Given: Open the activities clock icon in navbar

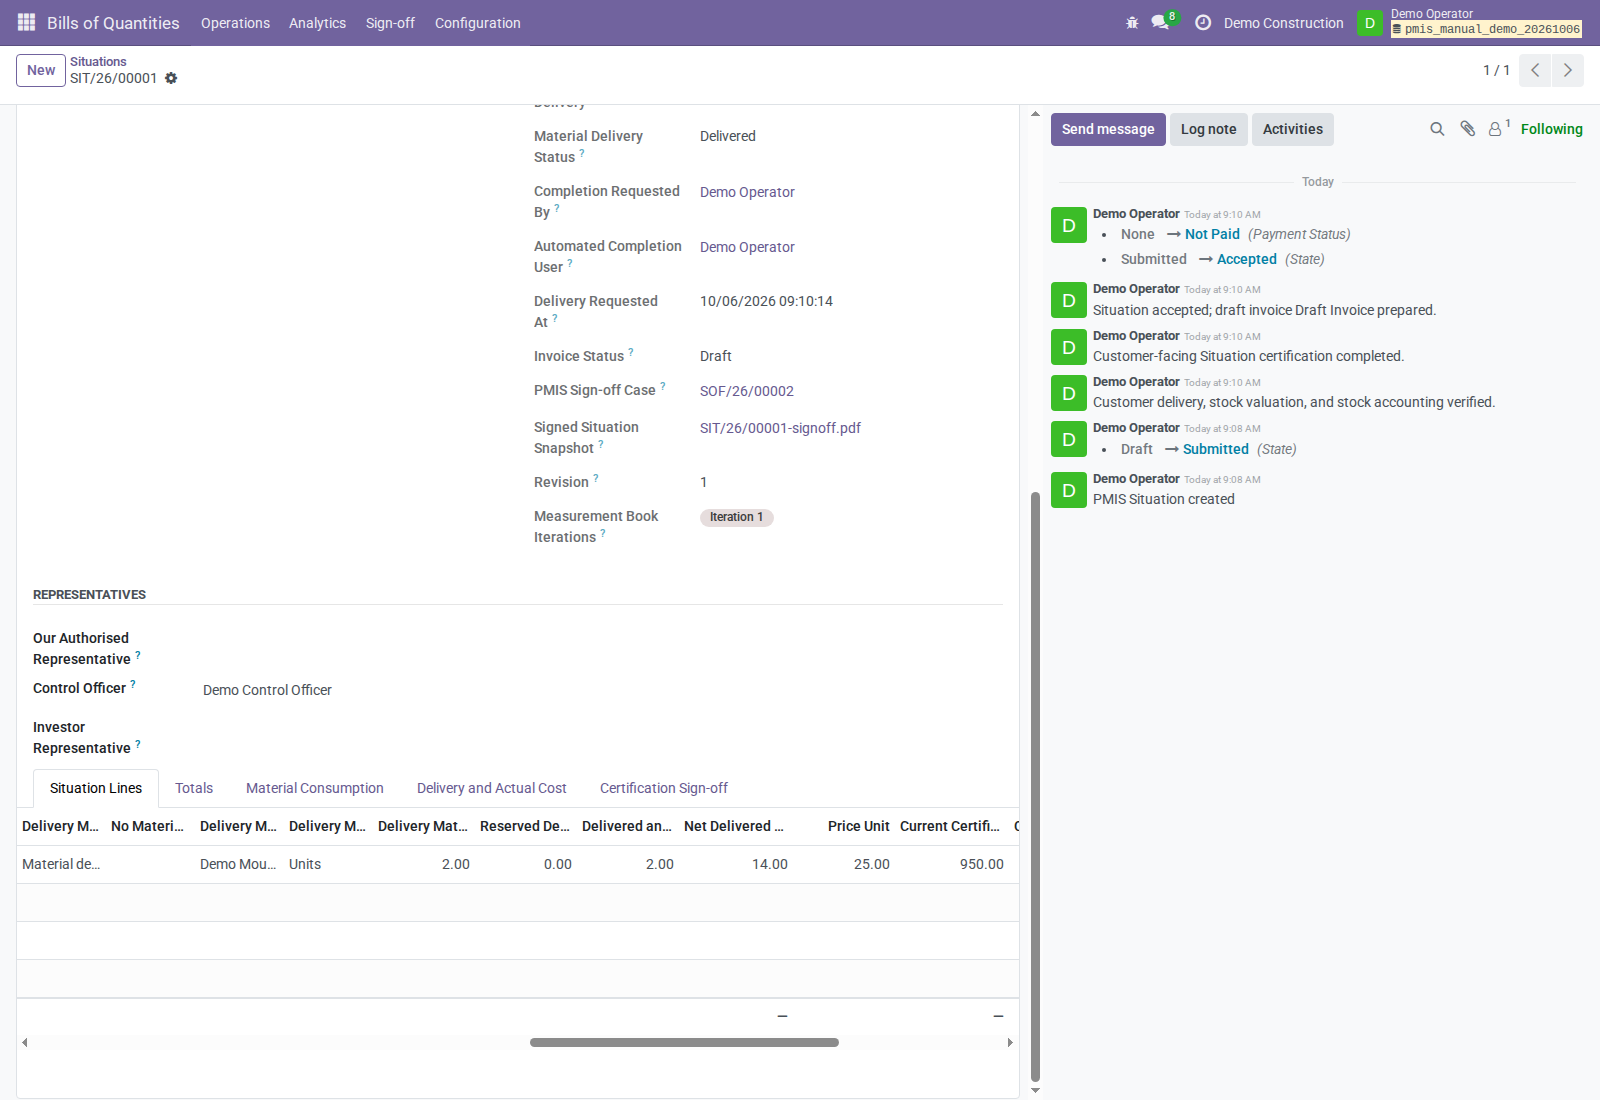Looking at the screenshot, I should coord(1203,22).
